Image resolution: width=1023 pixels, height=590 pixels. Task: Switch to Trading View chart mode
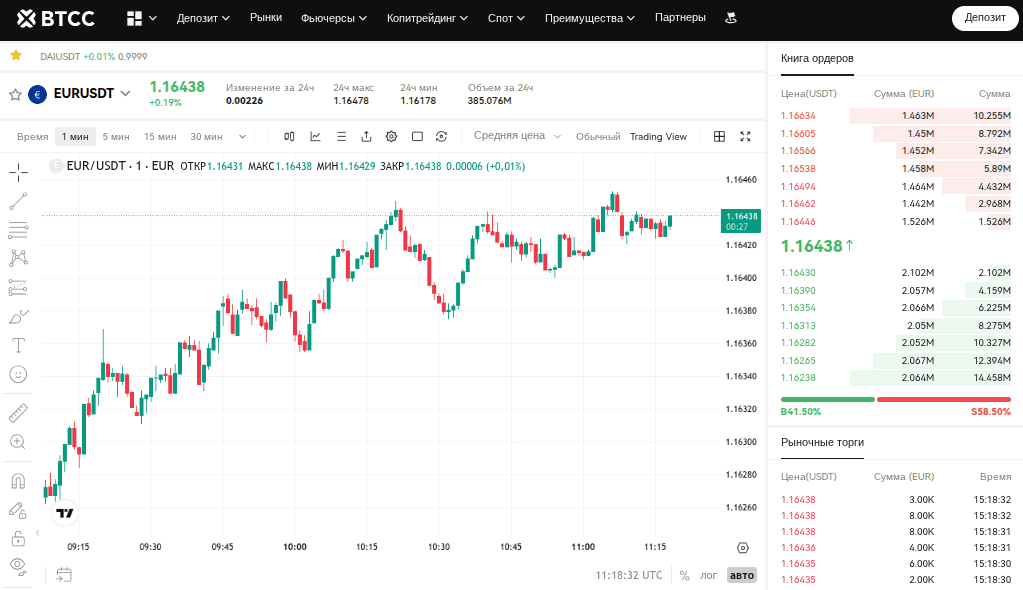click(x=658, y=136)
